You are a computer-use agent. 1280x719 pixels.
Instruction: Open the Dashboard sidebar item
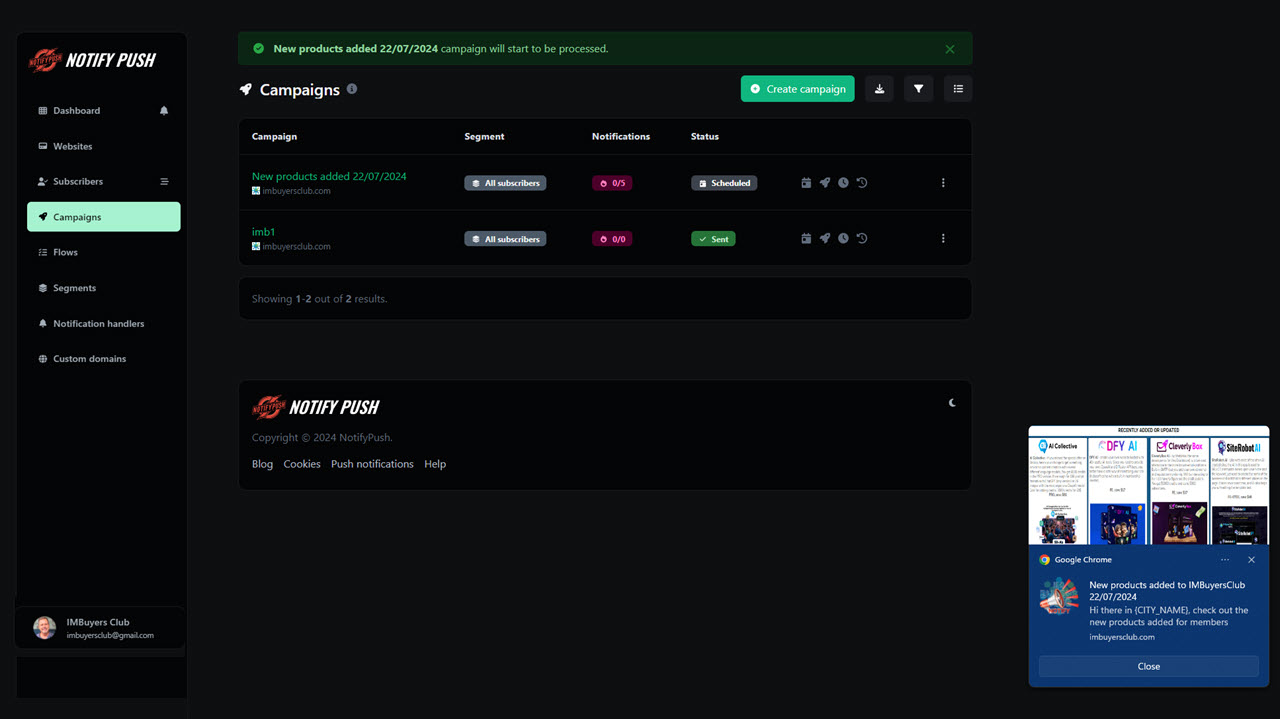coord(76,111)
